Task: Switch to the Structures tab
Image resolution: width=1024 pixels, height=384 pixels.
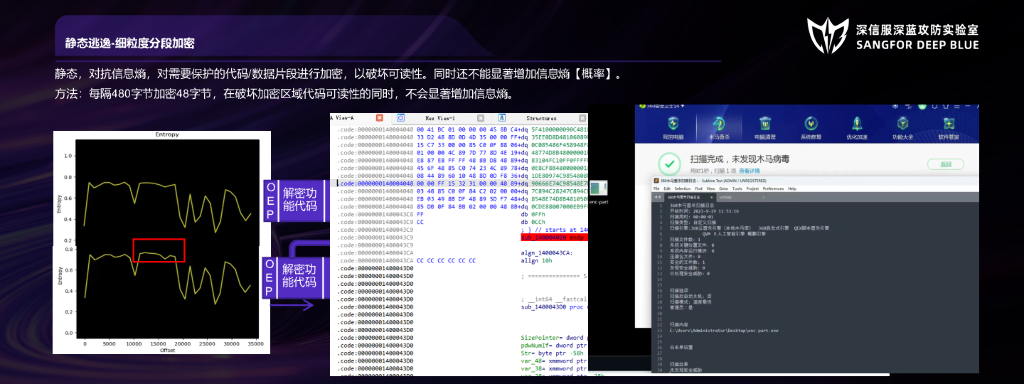Action: coord(541,118)
